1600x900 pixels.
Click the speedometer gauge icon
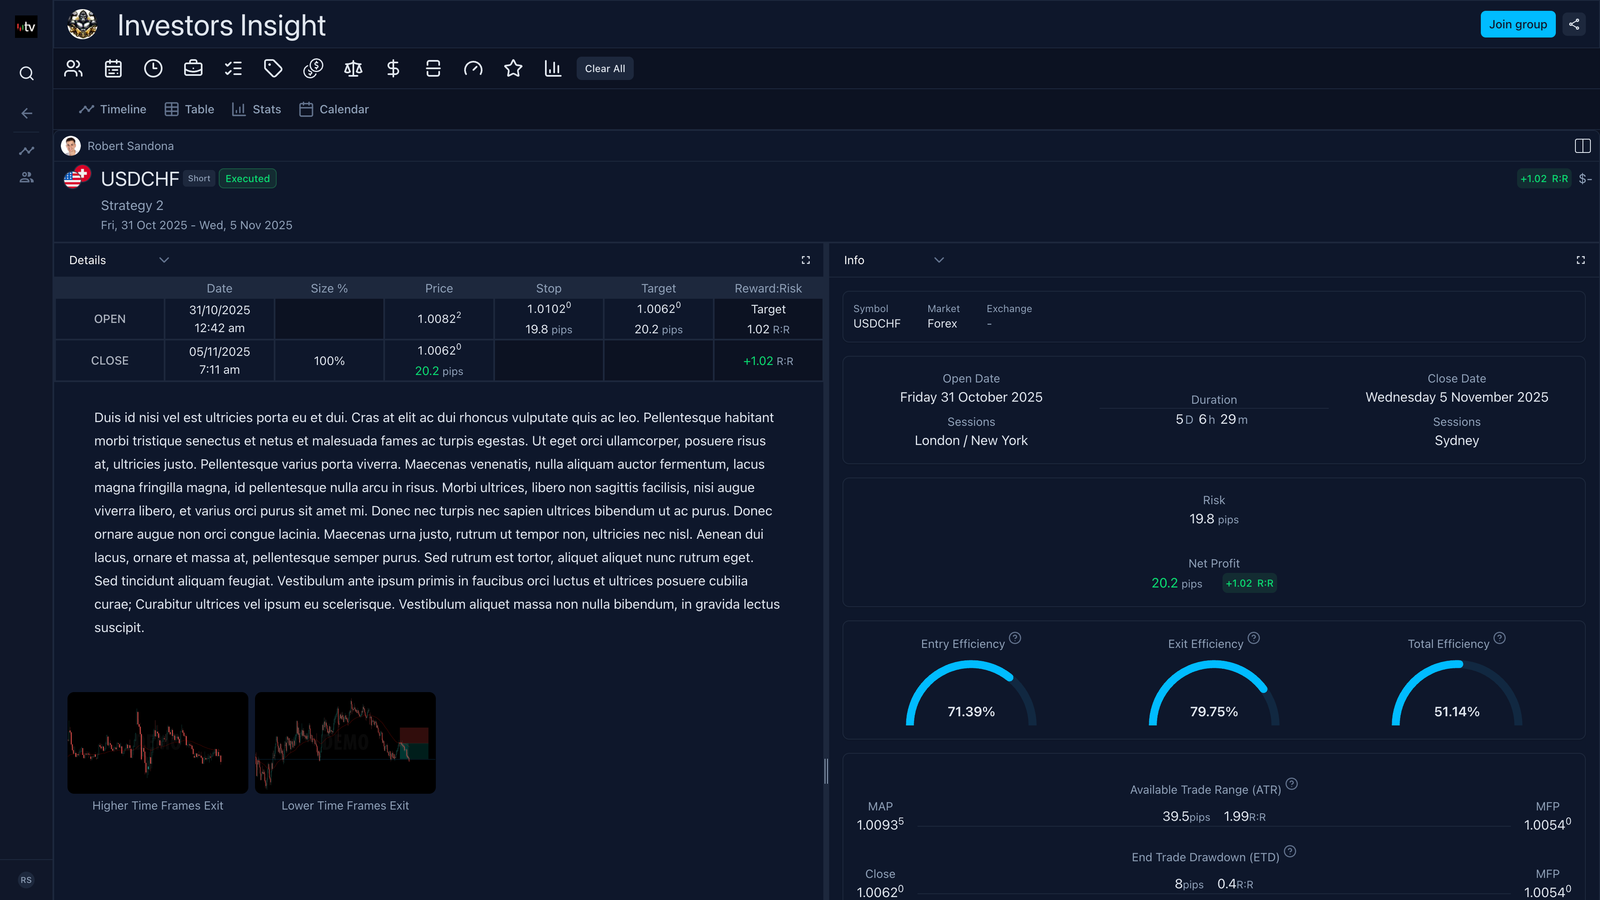(473, 69)
